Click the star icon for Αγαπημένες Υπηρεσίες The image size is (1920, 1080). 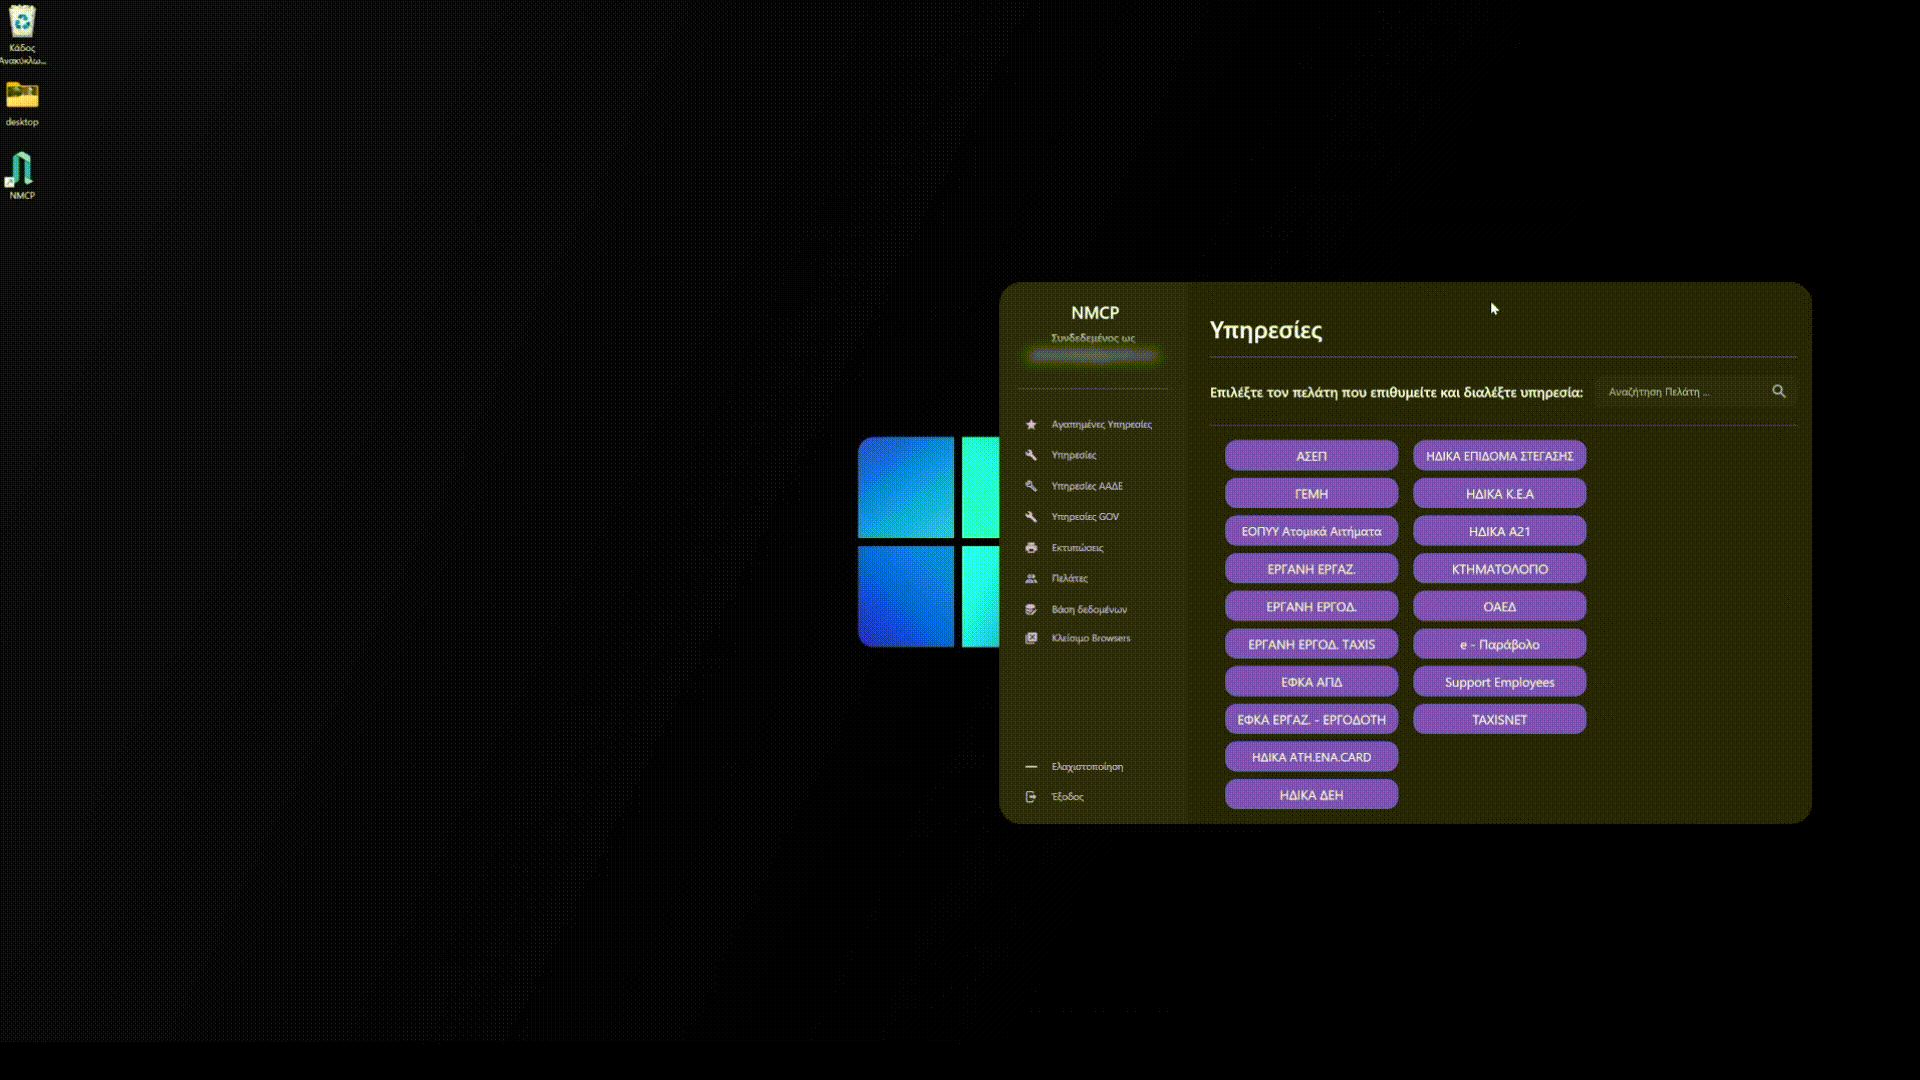click(x=1031, y=425)
